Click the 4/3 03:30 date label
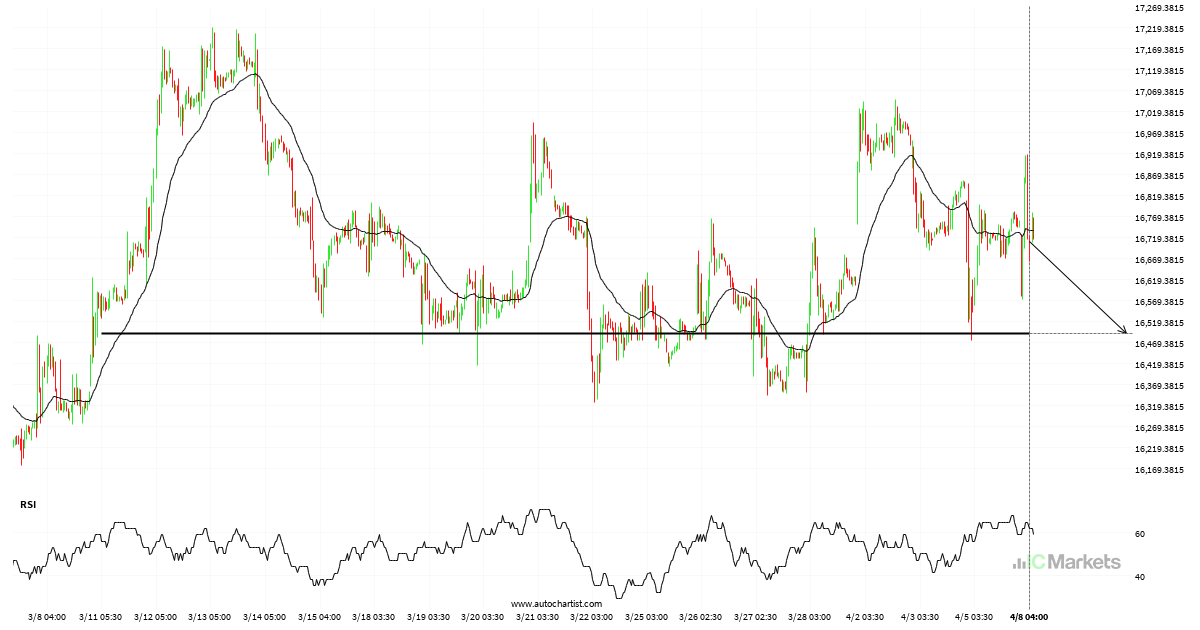The height and width of the screenshot is (630, 1200). tap(918, 618)
